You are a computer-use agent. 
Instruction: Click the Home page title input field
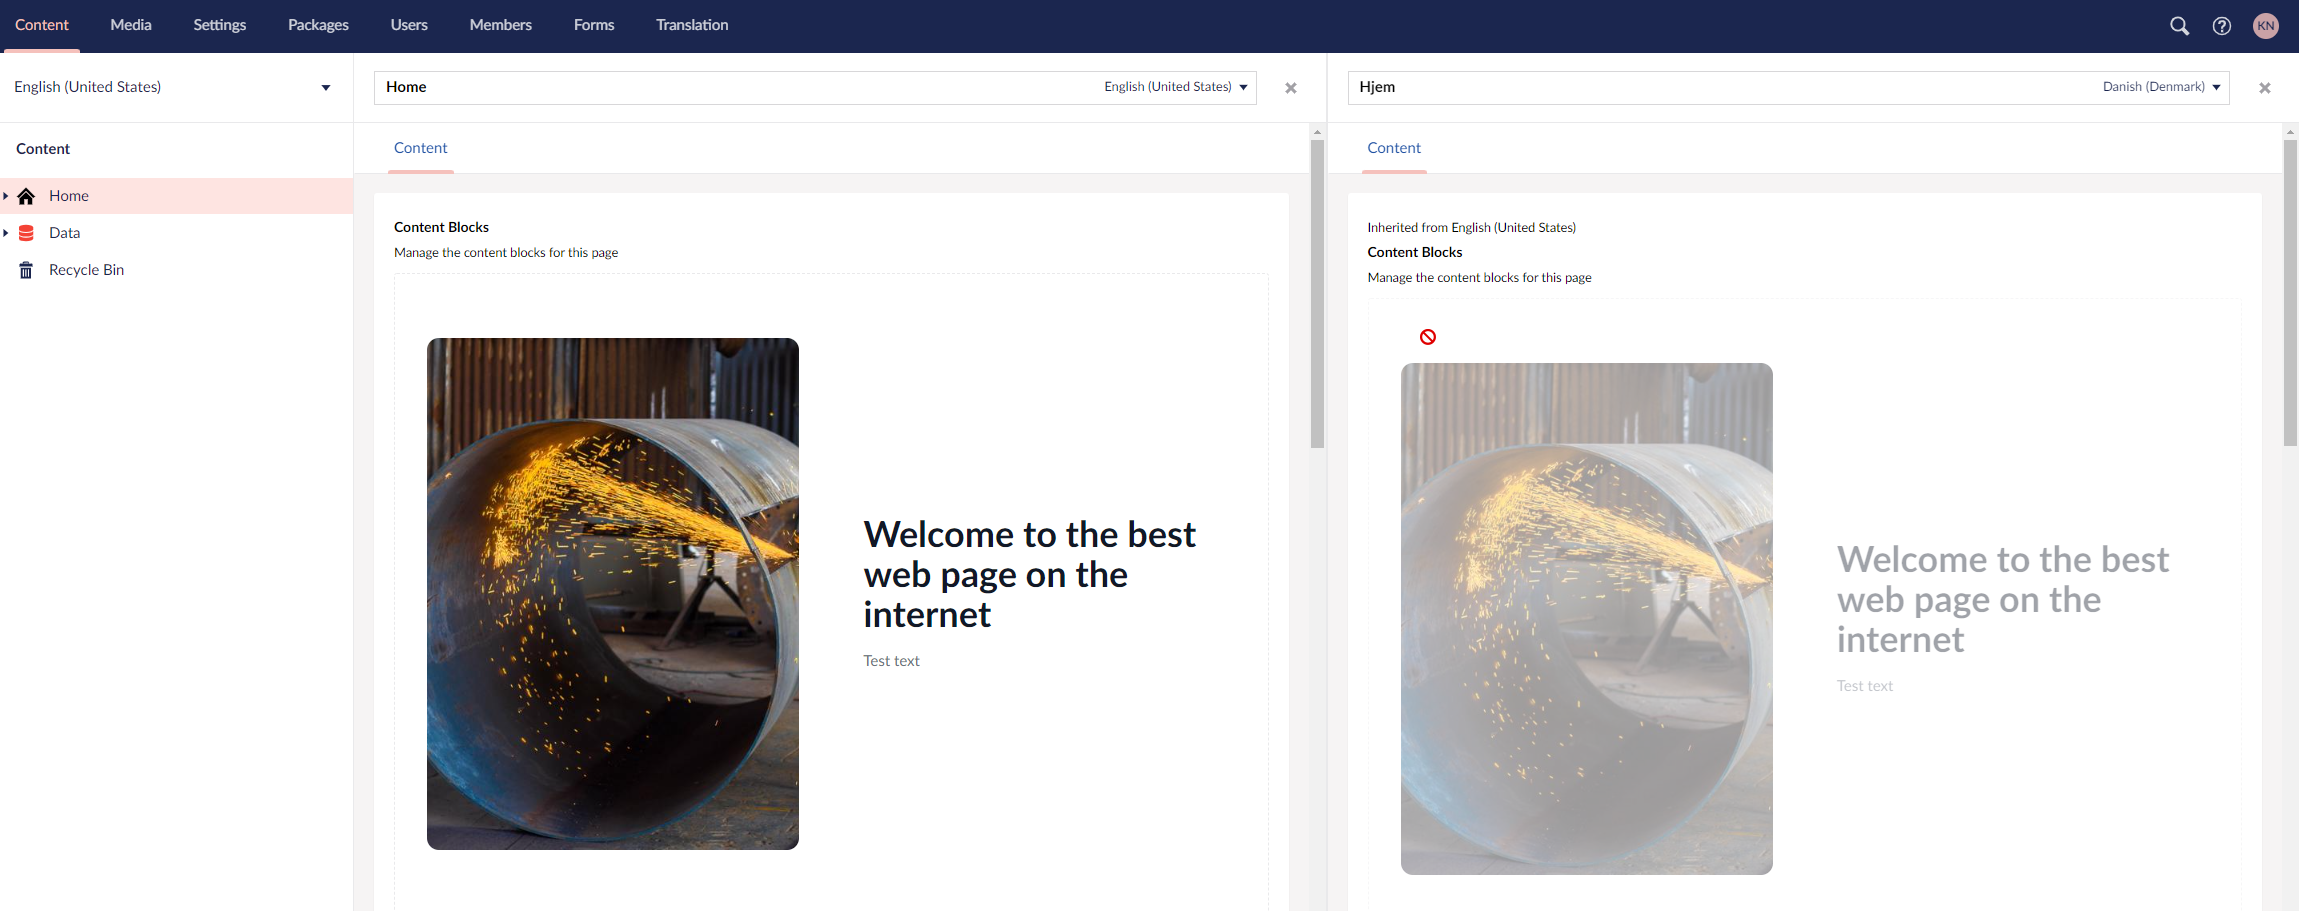700,87
